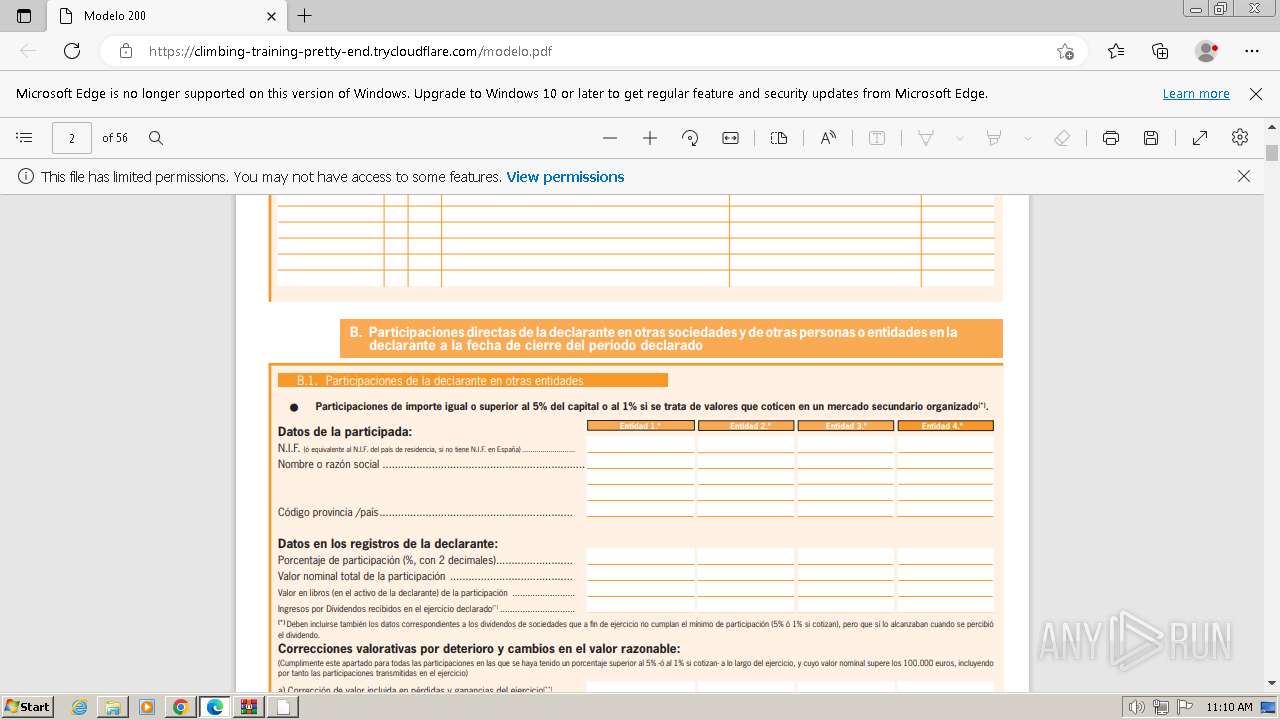
Task: Follow the Learn more link
Action: point(1196,93)
